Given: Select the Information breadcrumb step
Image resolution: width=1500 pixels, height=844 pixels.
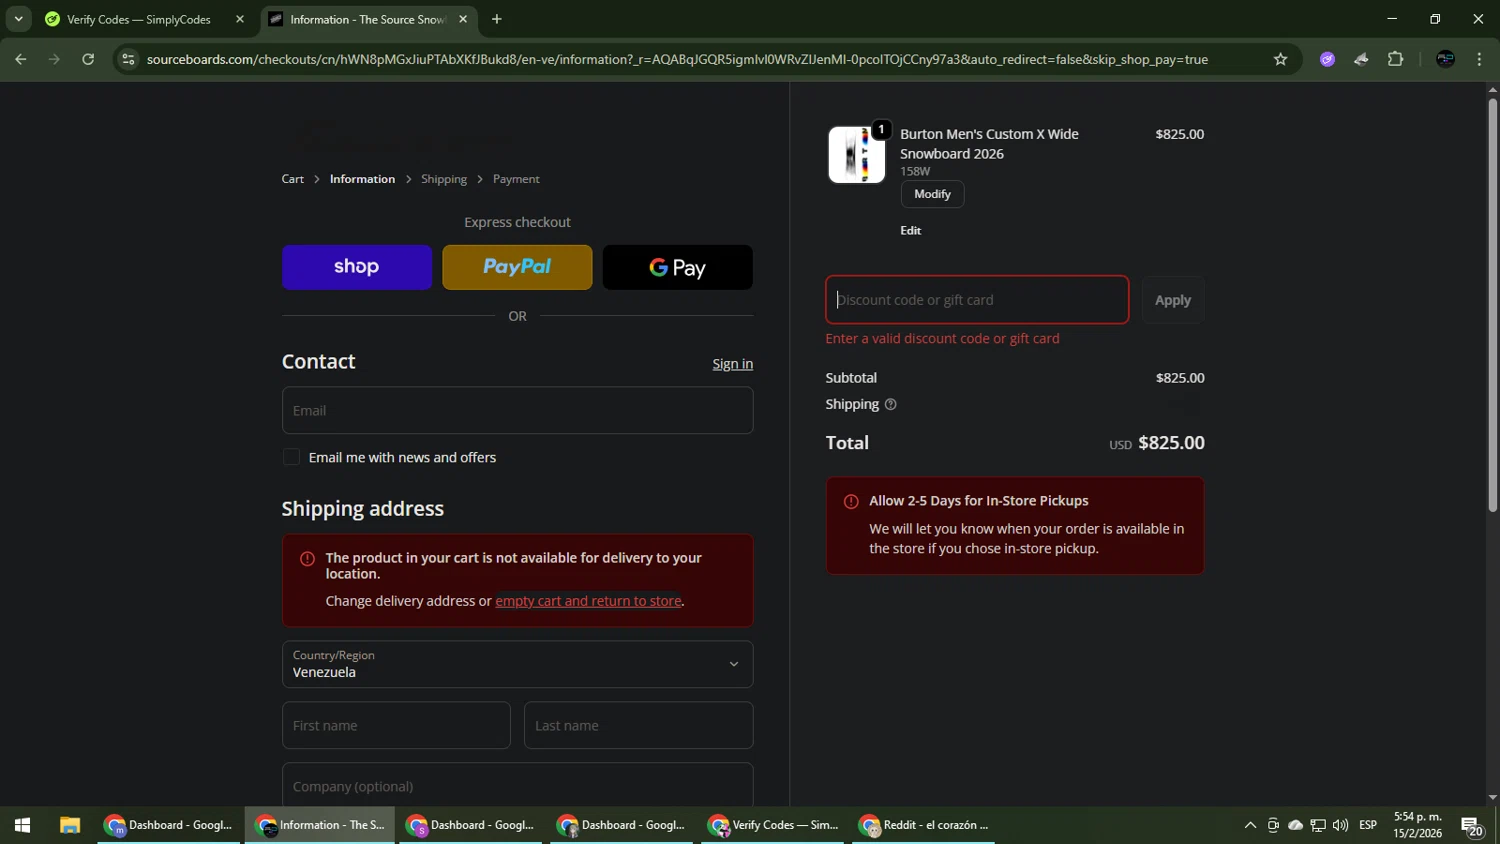Looking at the screenshot, I should pos(362,179).
